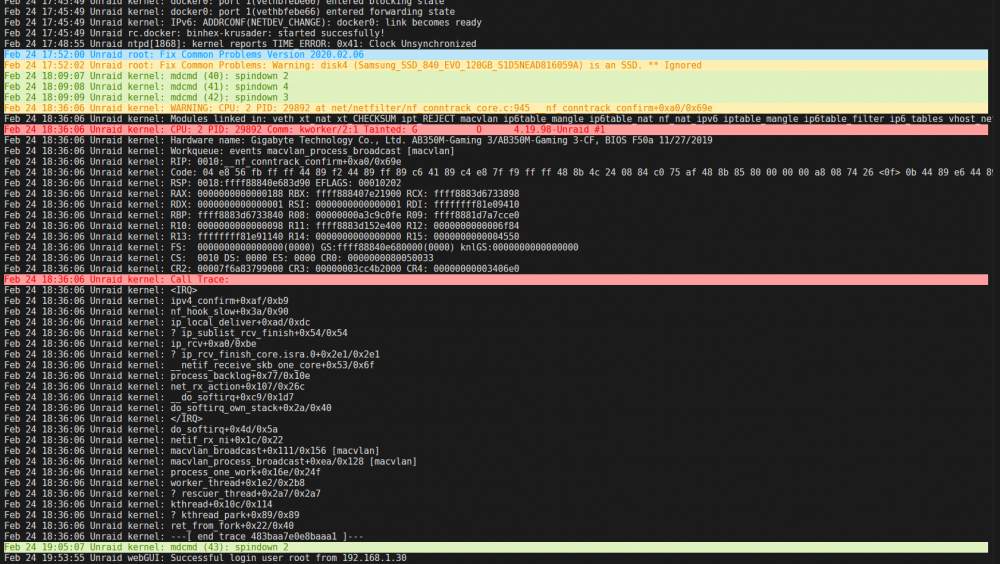Click the 'RSP: 0018:ffff88840e683d90' register line
Viewport: 1000px width, 564px height.
coord(203,183)
